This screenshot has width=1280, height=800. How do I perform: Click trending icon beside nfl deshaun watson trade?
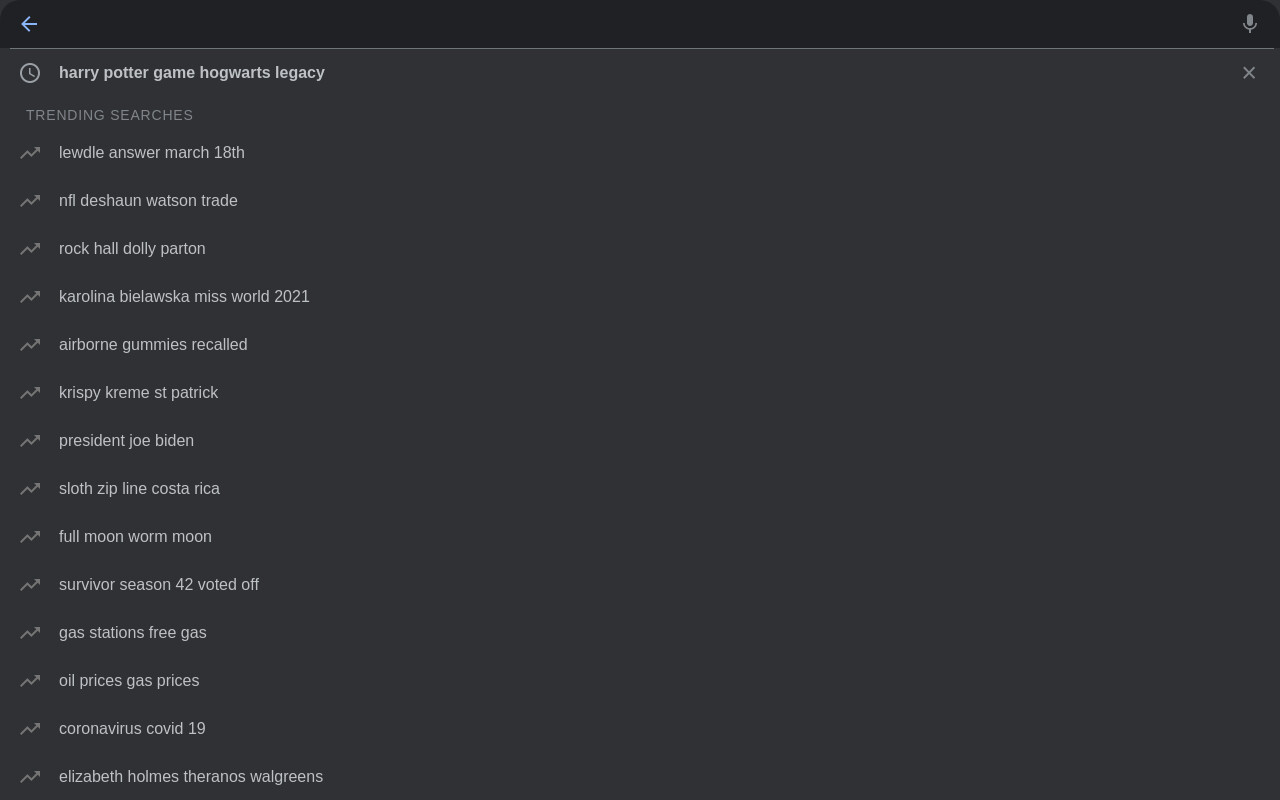pyautogui.click(x=30, y=201)
